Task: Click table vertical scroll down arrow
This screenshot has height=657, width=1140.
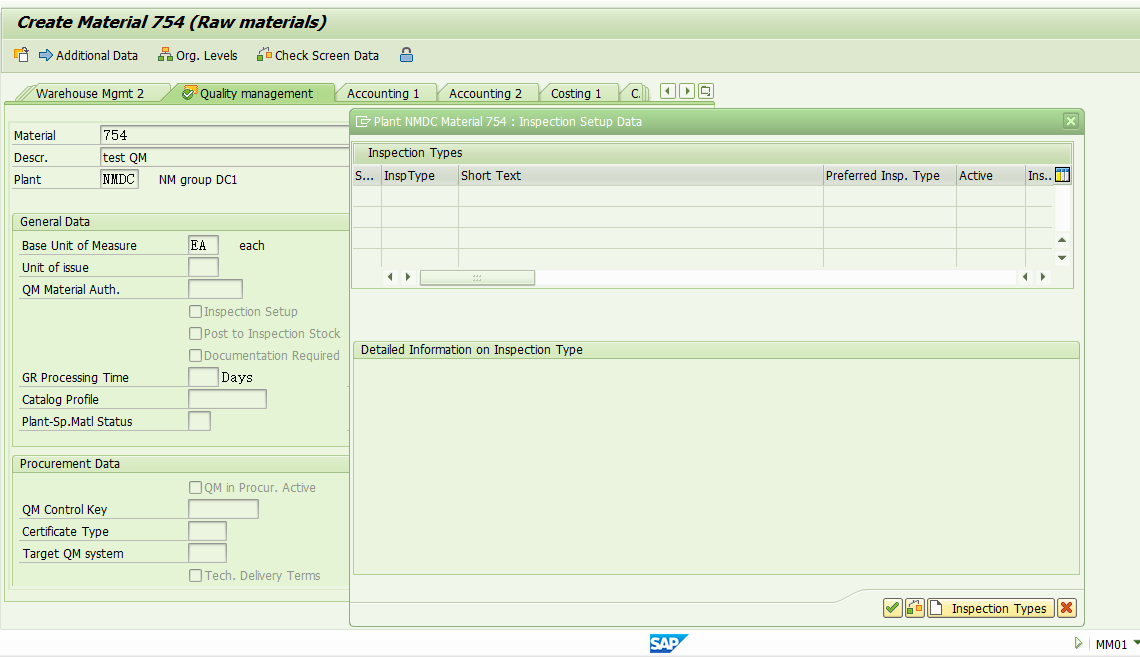Action: coord(1062,258)
